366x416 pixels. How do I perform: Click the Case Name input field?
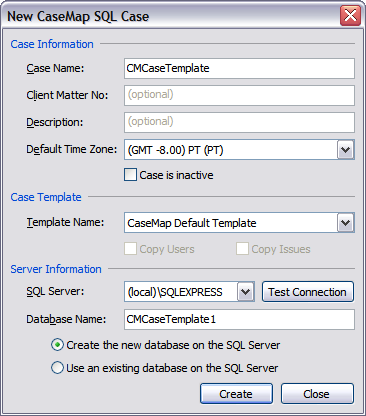click(239, 68)
